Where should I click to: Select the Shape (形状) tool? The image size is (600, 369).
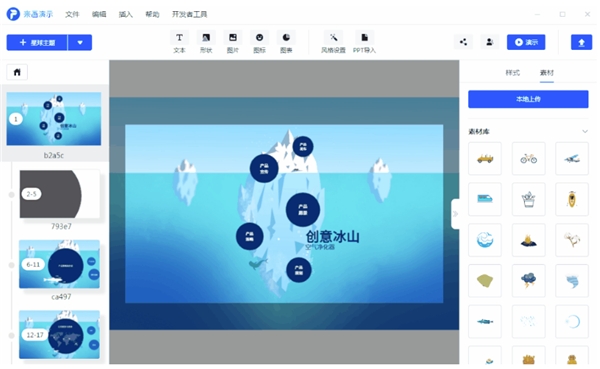(x=206, y=42)
